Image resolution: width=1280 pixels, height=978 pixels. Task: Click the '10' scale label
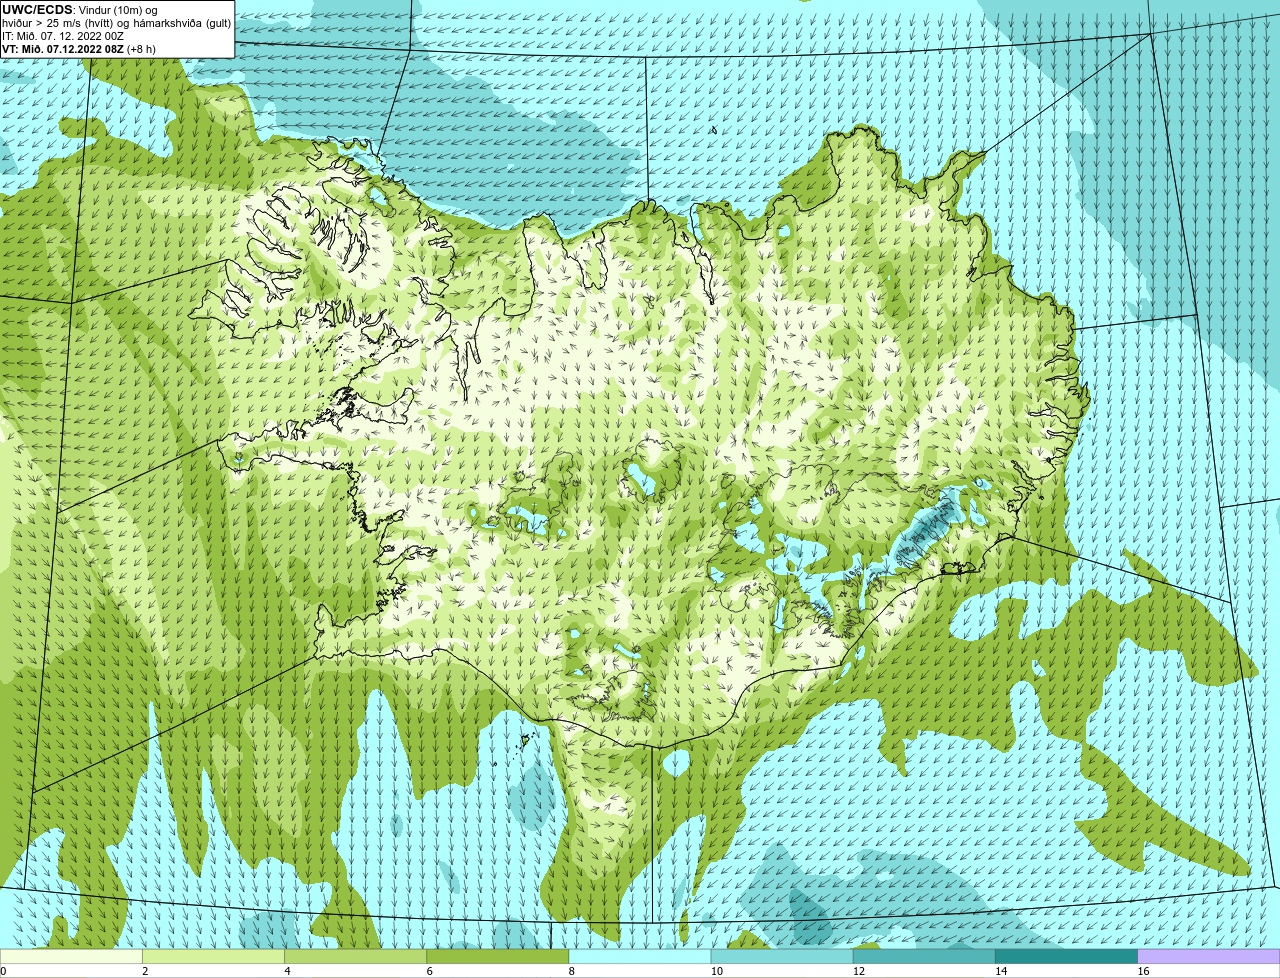tap(716, 971)
